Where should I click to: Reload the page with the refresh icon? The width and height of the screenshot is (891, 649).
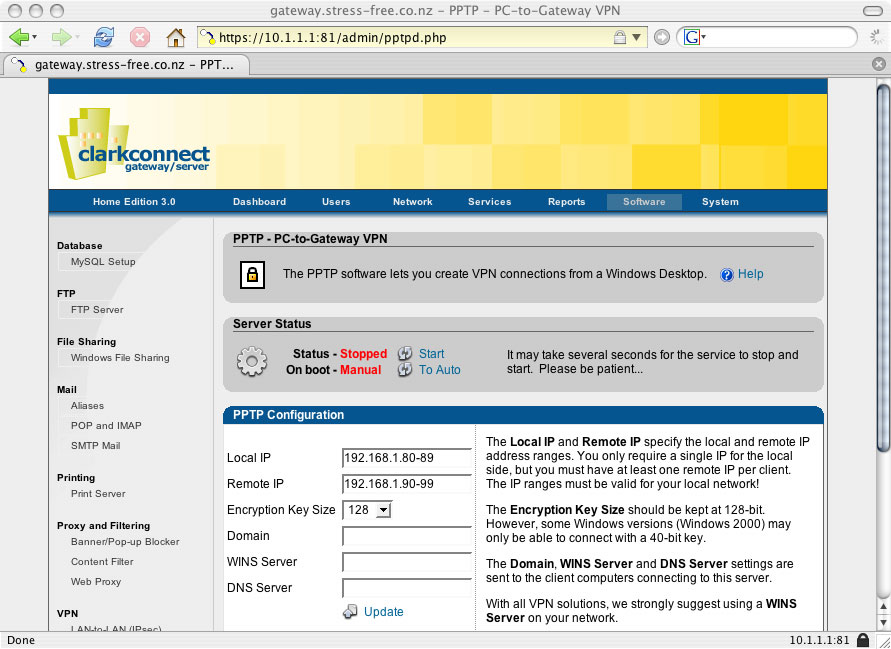click(103, 38)
